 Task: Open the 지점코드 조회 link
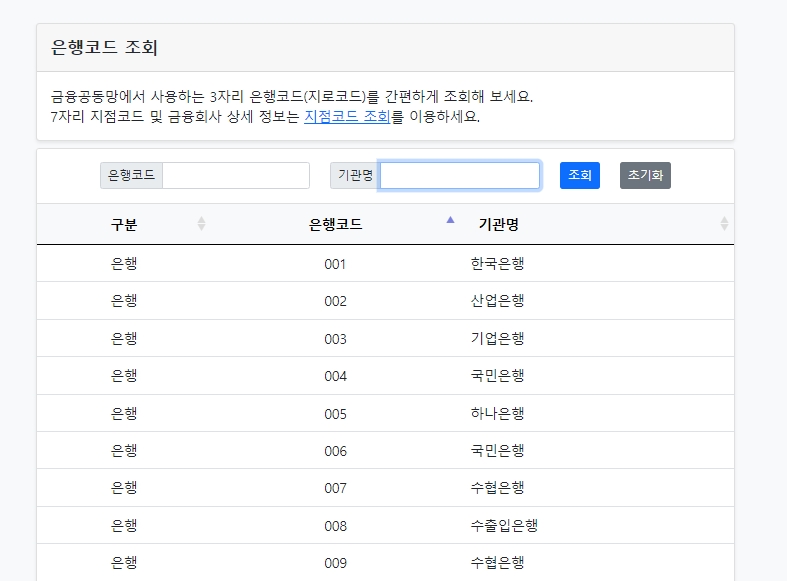pyautogui.click(x=347, y=116)
